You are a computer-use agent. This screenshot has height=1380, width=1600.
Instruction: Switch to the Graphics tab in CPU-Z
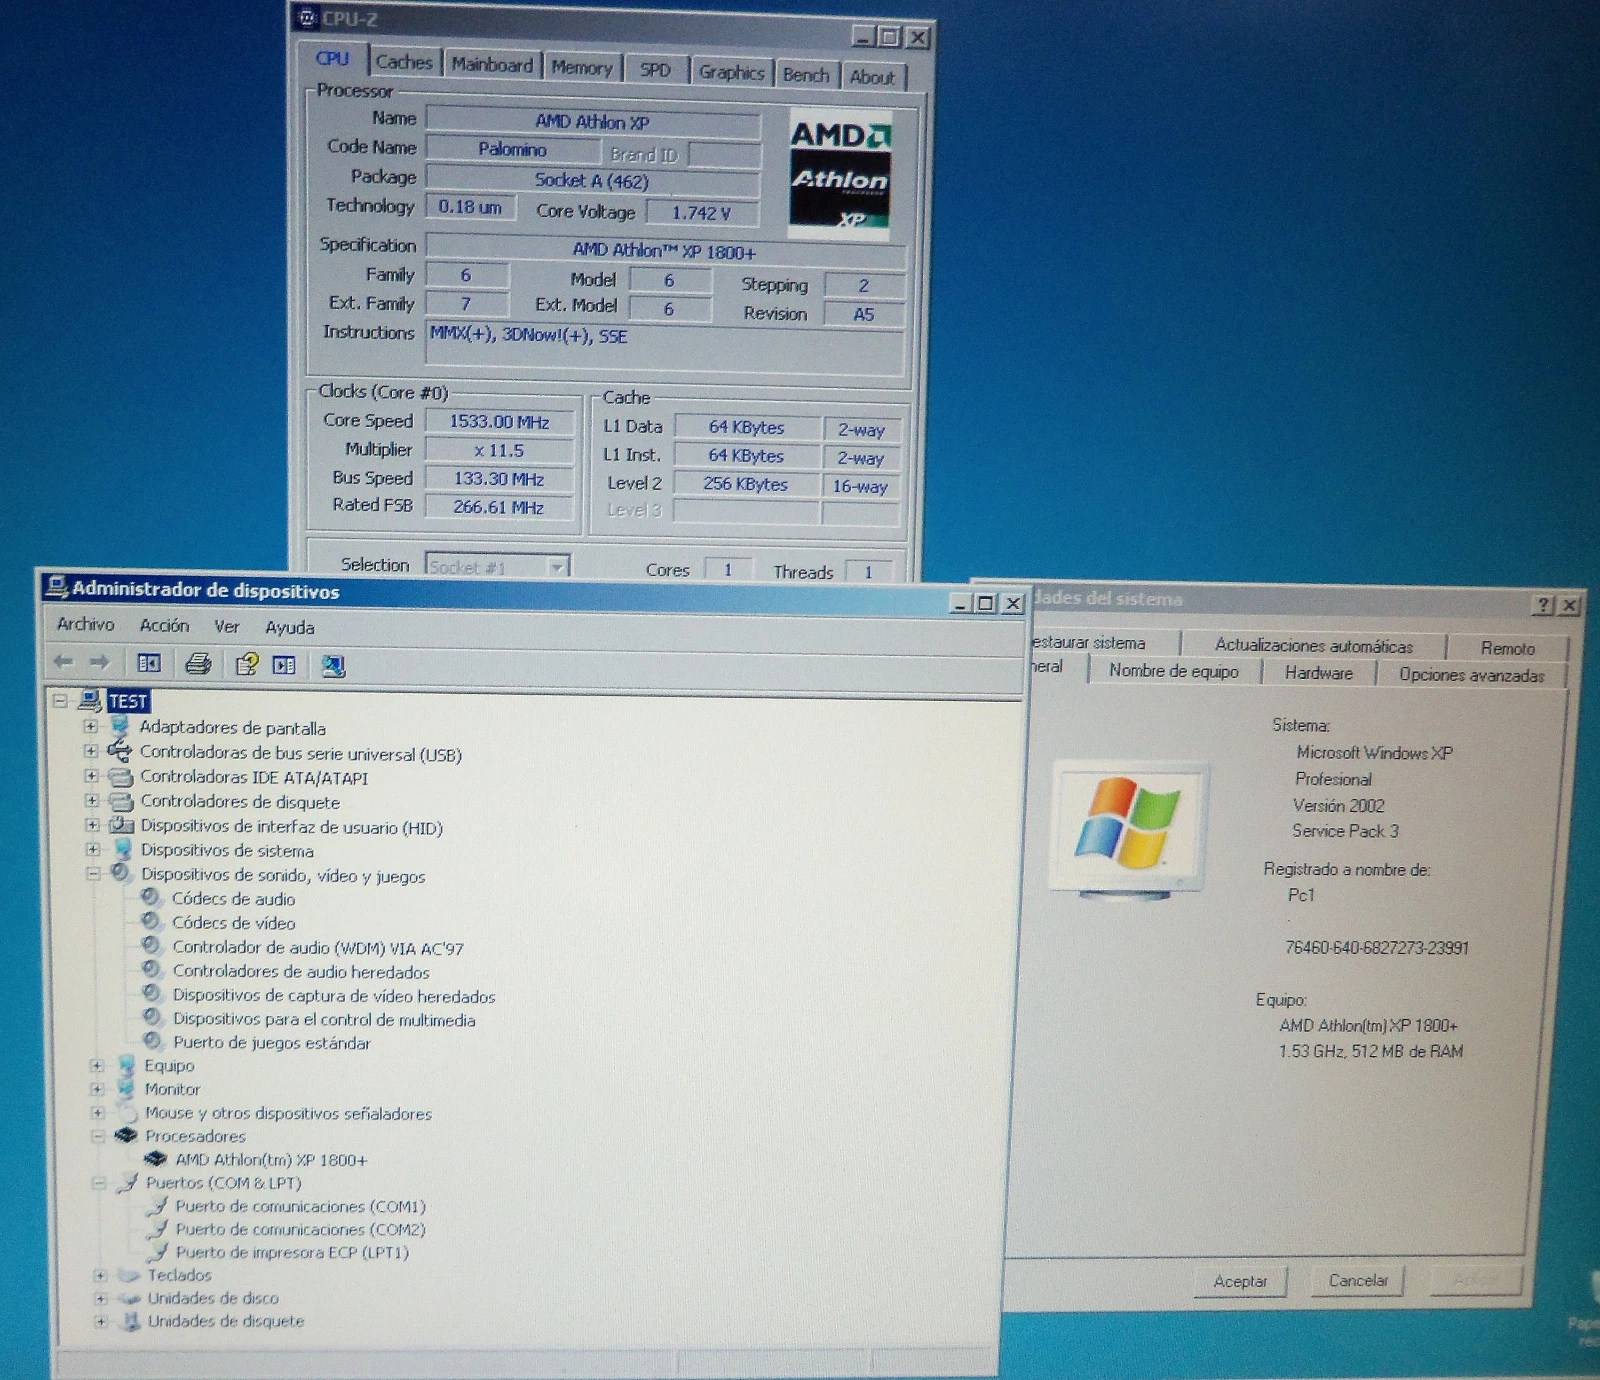point(731,72)
